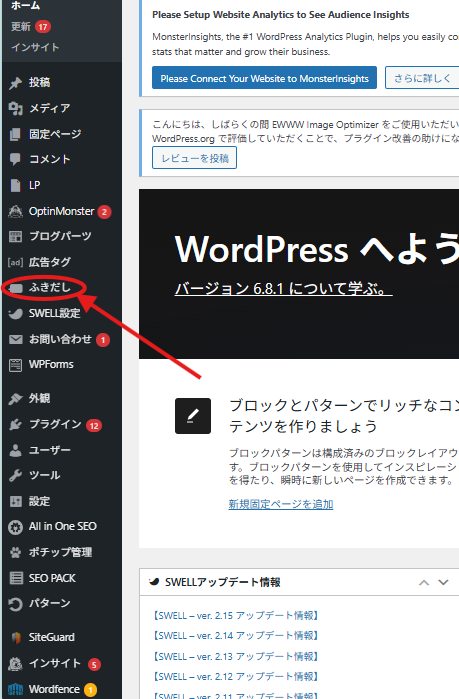
Task: Move SWELLアップデート情報 widget up arrow
Action: coord(424,583)
